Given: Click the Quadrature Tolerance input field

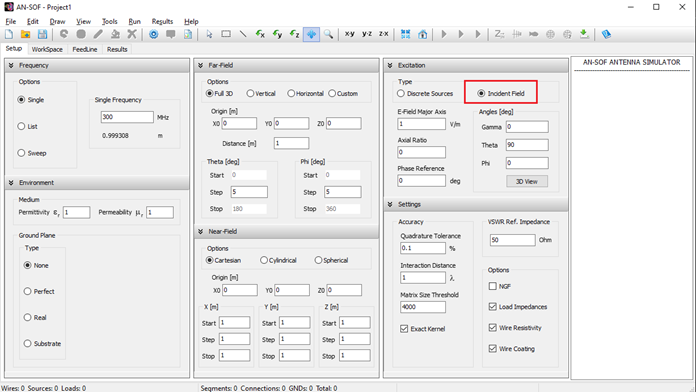Looking at the screenshot, I should click(423, 248).
